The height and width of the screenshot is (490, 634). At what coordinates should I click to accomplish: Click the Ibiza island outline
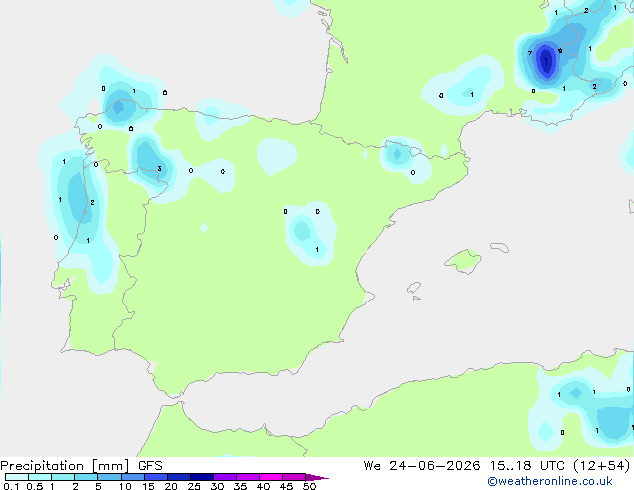(414, 288)
